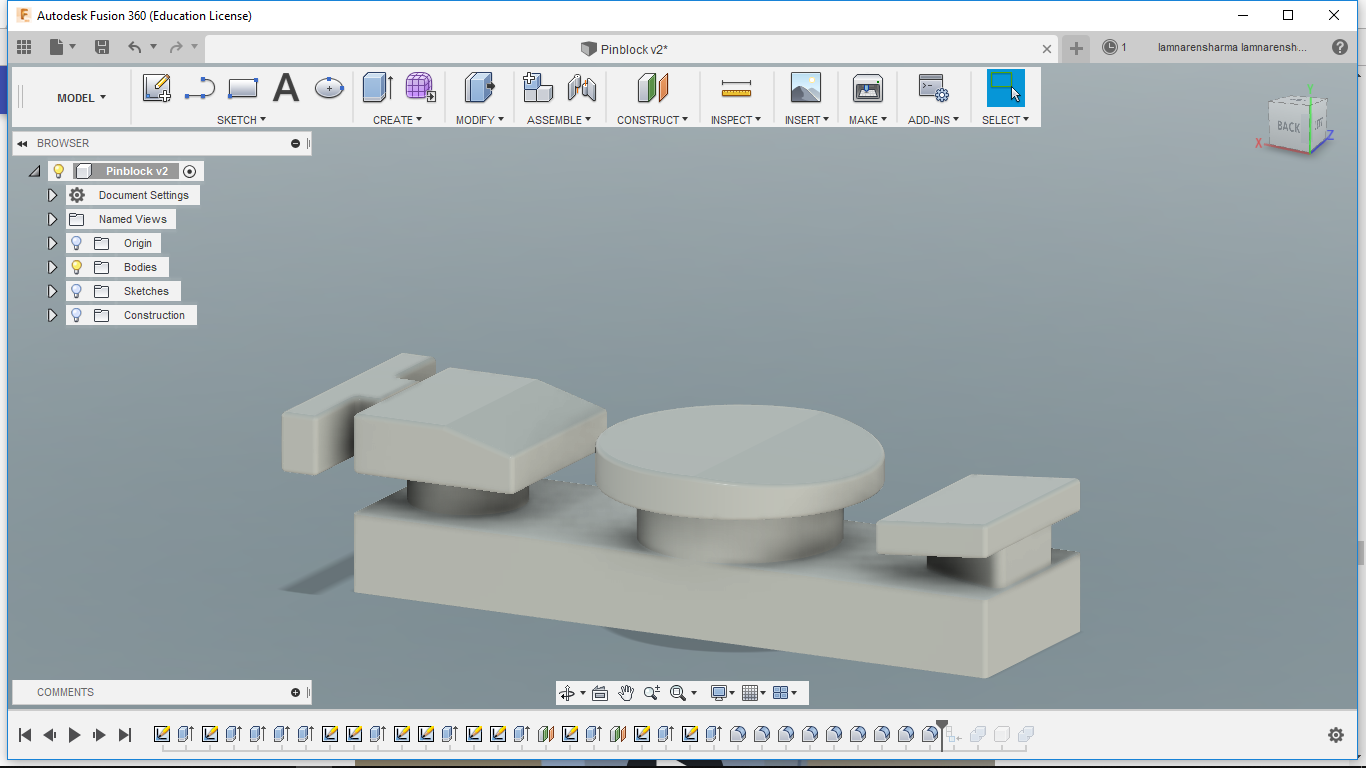Open the MODEL workspace dropdown
This screenshot has height=768, width=1366.
click(81, 98)
